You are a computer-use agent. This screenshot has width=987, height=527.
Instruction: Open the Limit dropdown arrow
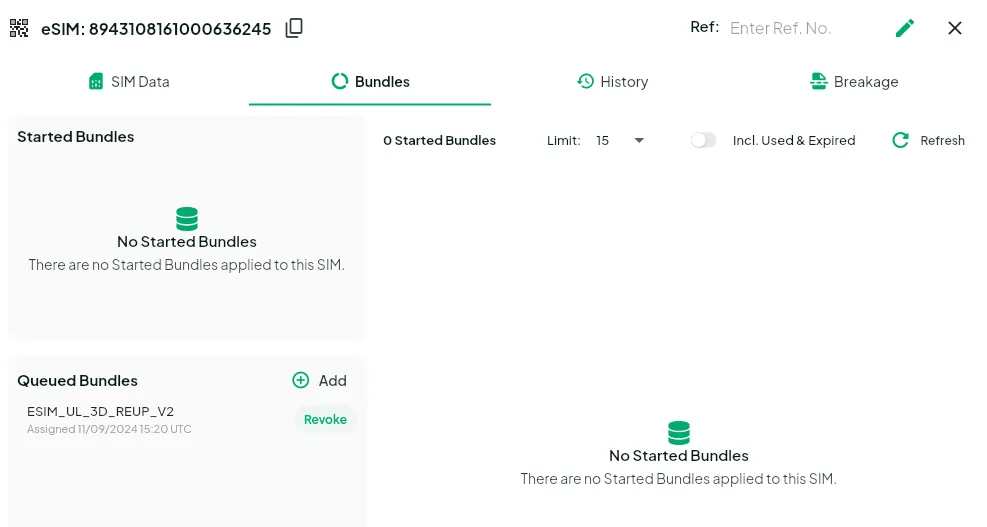(x=639, y=141)
